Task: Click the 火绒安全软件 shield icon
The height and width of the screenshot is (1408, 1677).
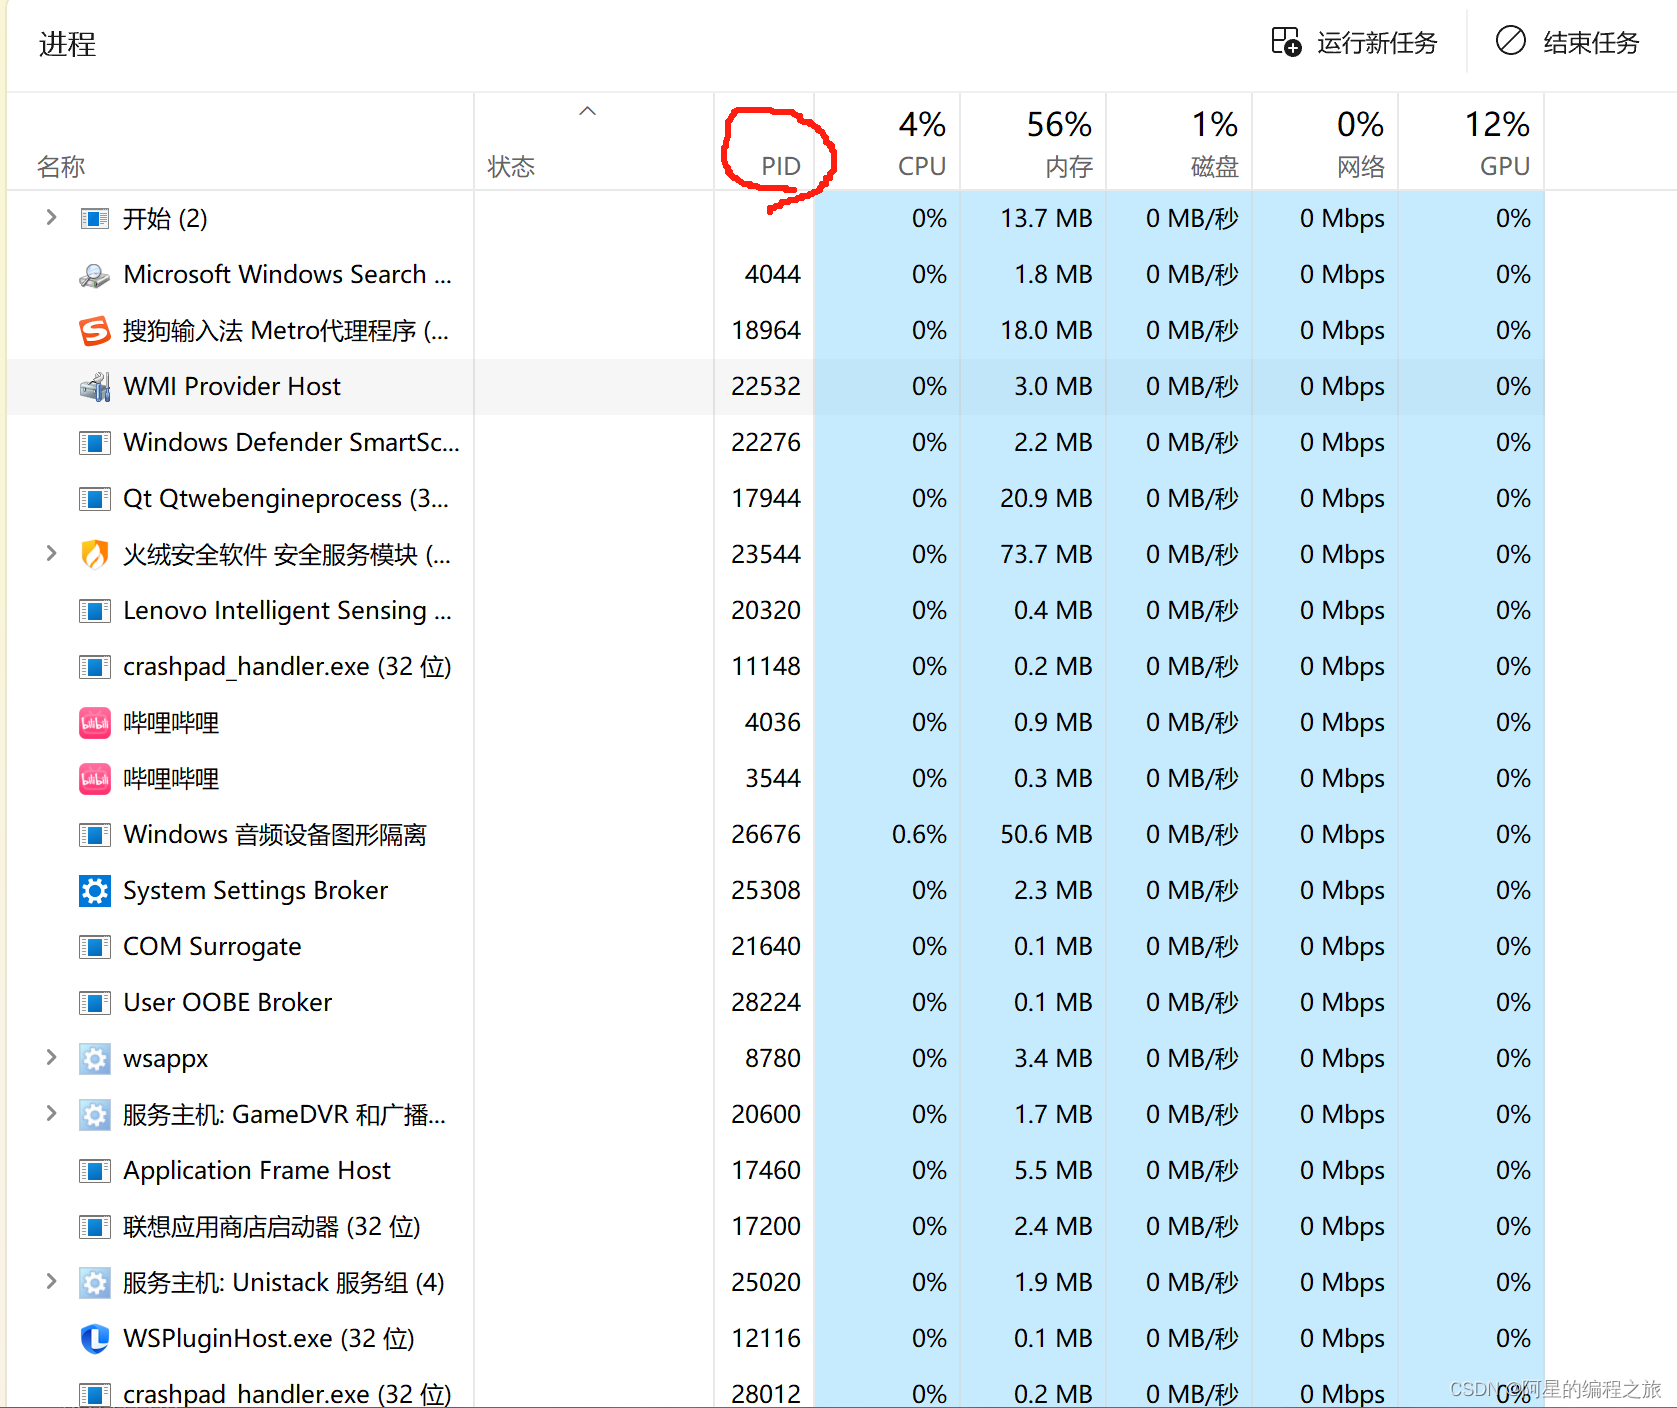Action: (x=94, y=554)
